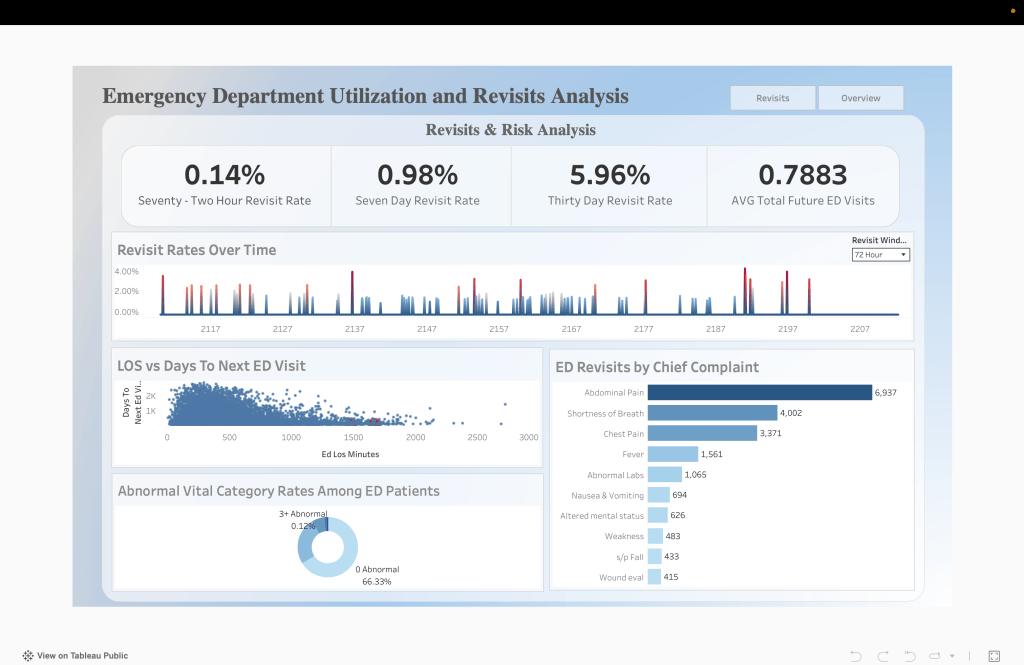This screenshot has width=1024, height=665.
Task: Select the Shortness of Breath bar
Action: coord(712,413)
